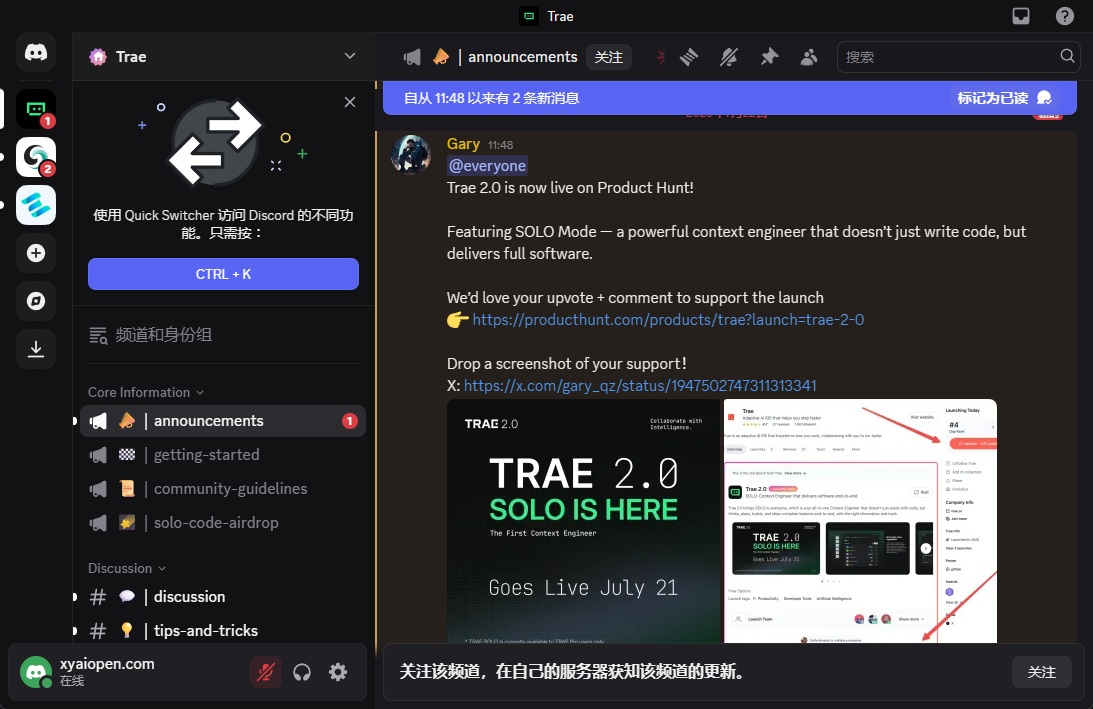
Task: Click your avatar in the user panel
Action: pyautogui.click(x=36, y=672)
